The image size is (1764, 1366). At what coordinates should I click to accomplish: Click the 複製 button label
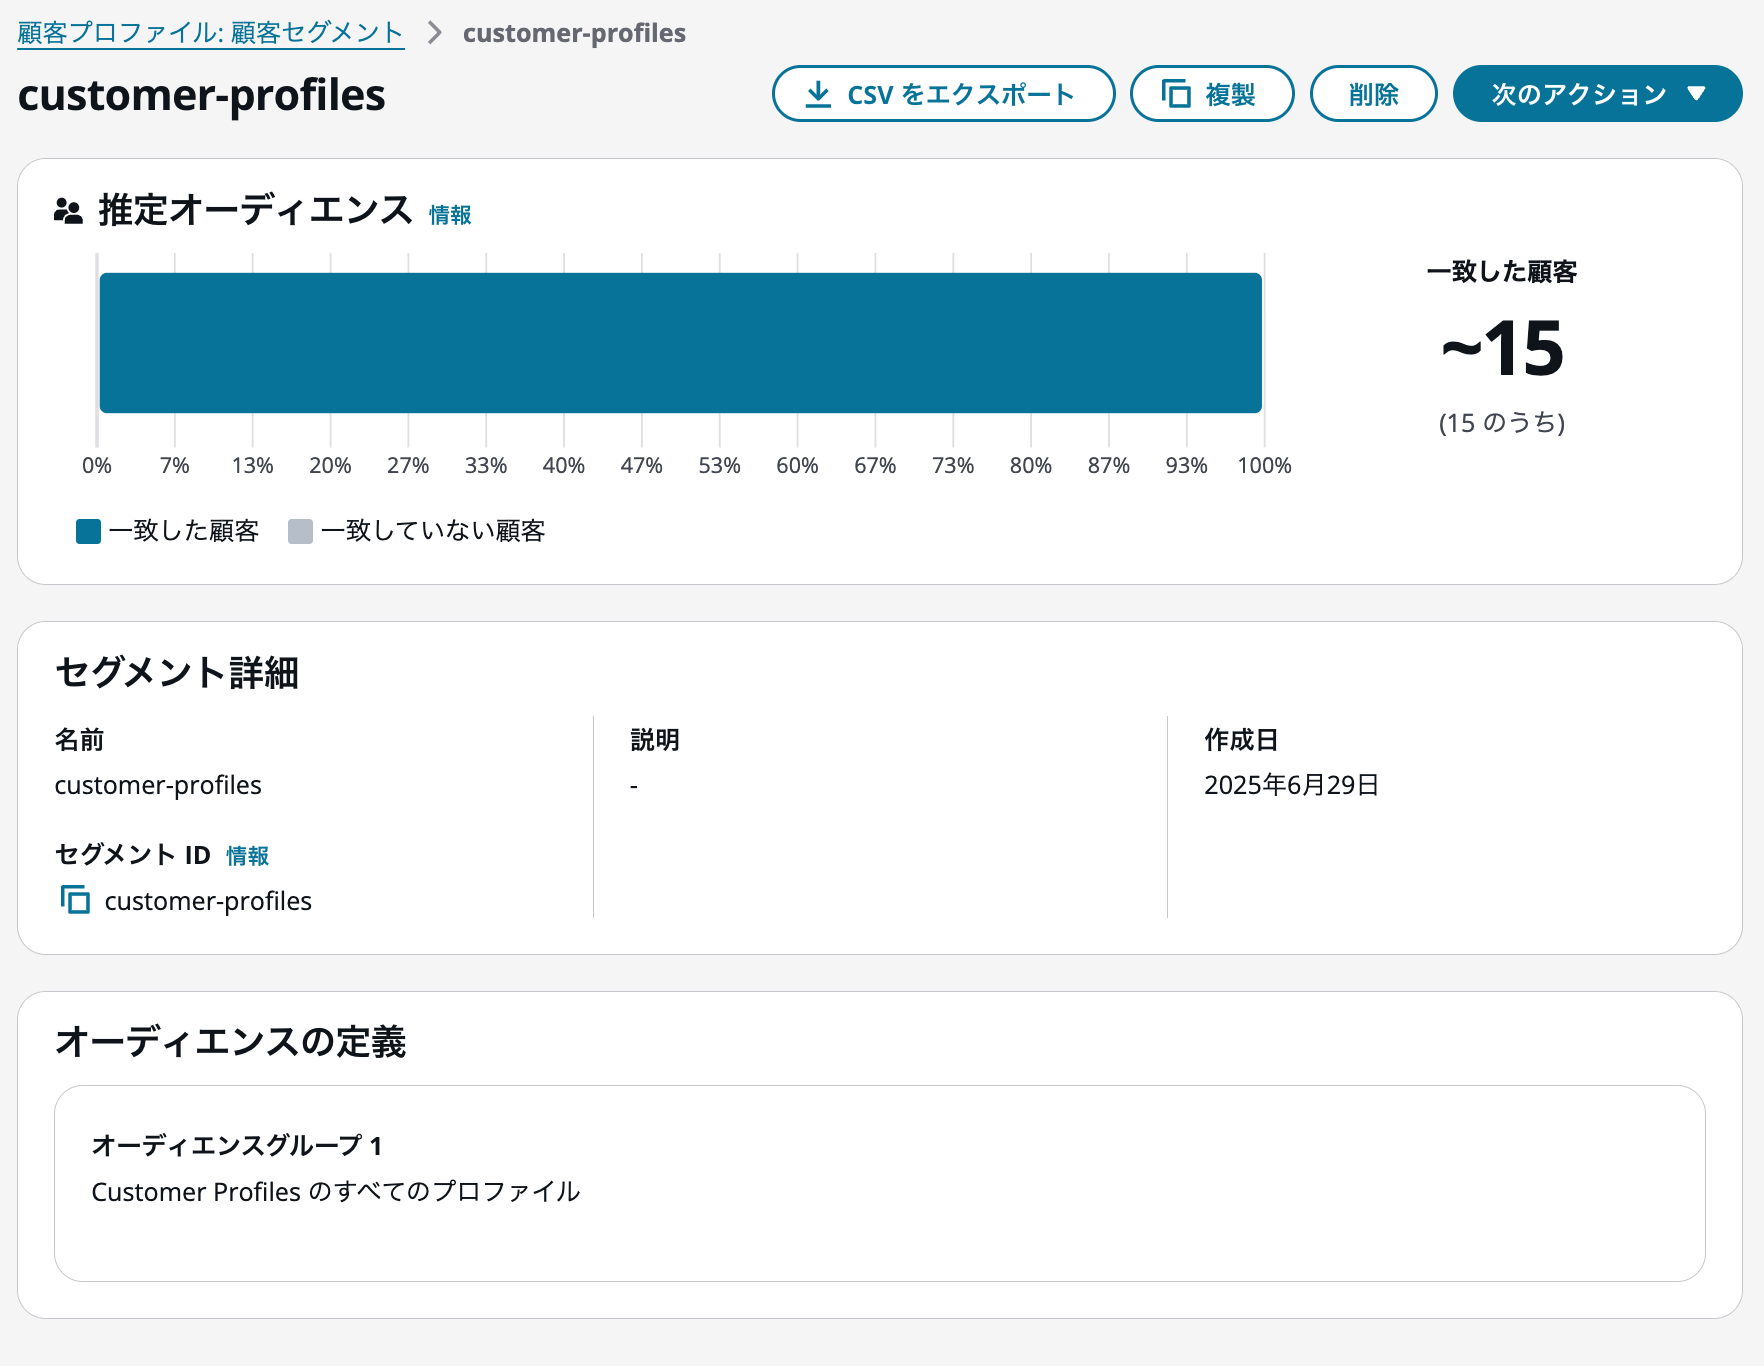click(x=1230, y=95)
